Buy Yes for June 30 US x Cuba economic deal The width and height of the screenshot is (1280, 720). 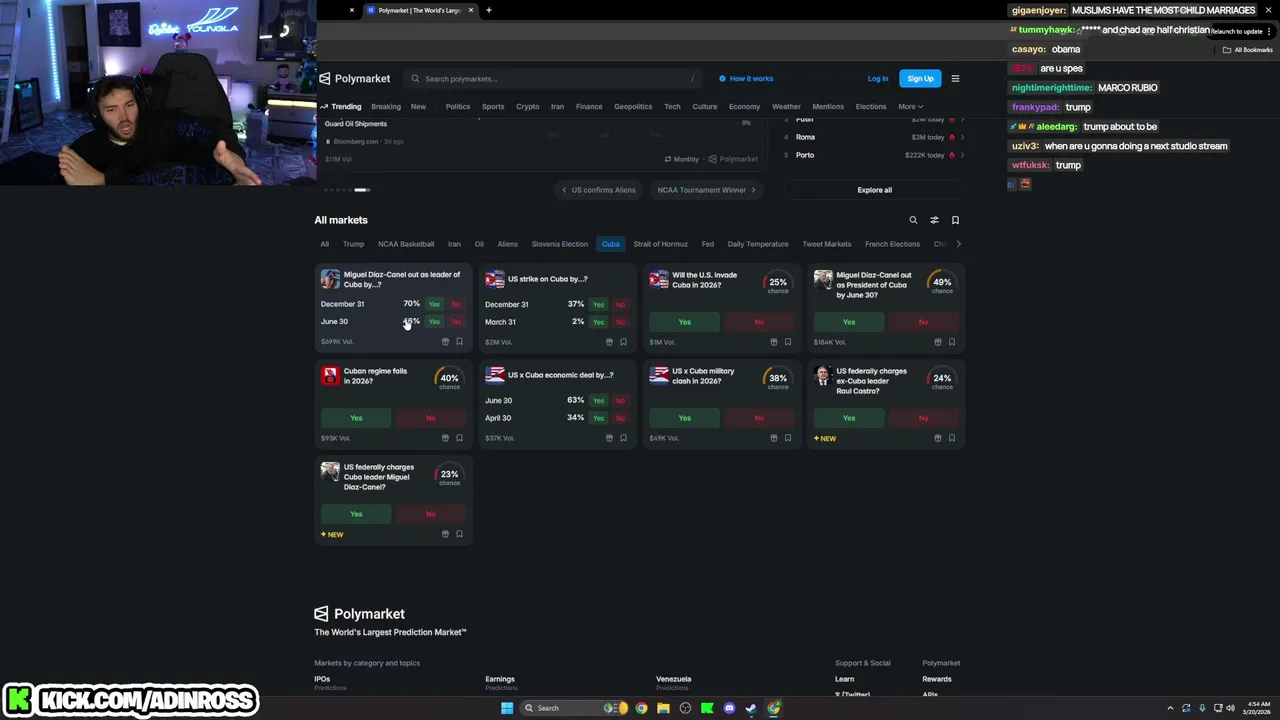tap(598, 400)
